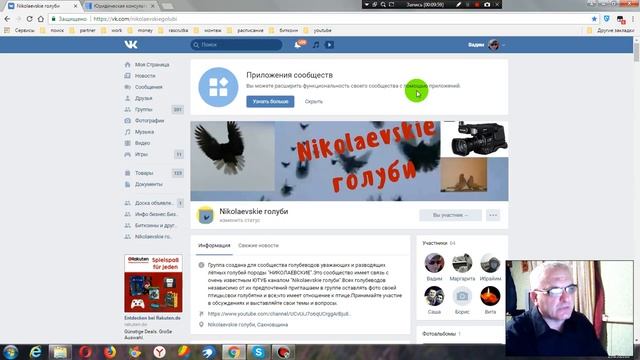Viewport: 640px width, 360px height.
Task: Open Firefox from the taskbar
Action: click(110, 352)
